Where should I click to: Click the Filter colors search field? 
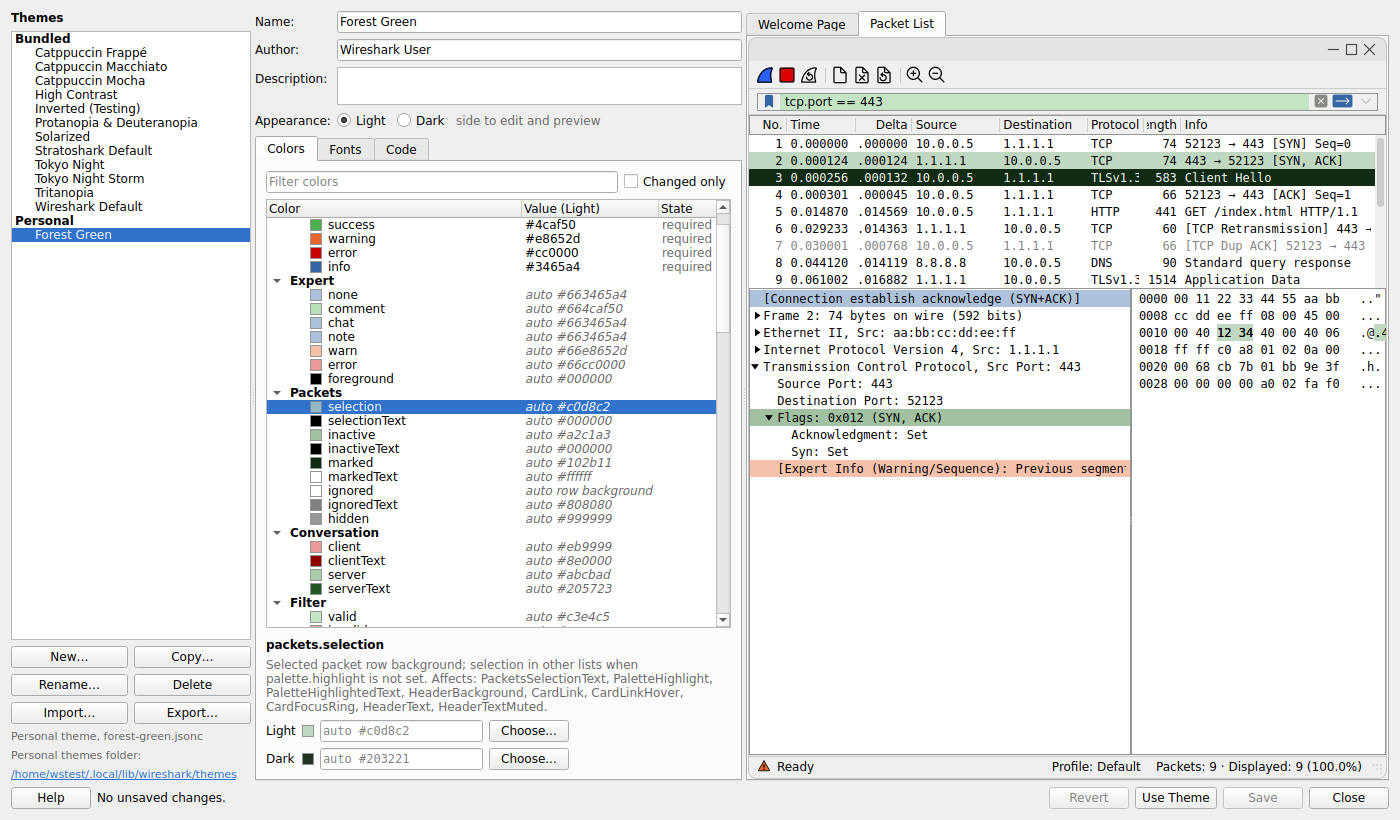[x=441, y=181]
